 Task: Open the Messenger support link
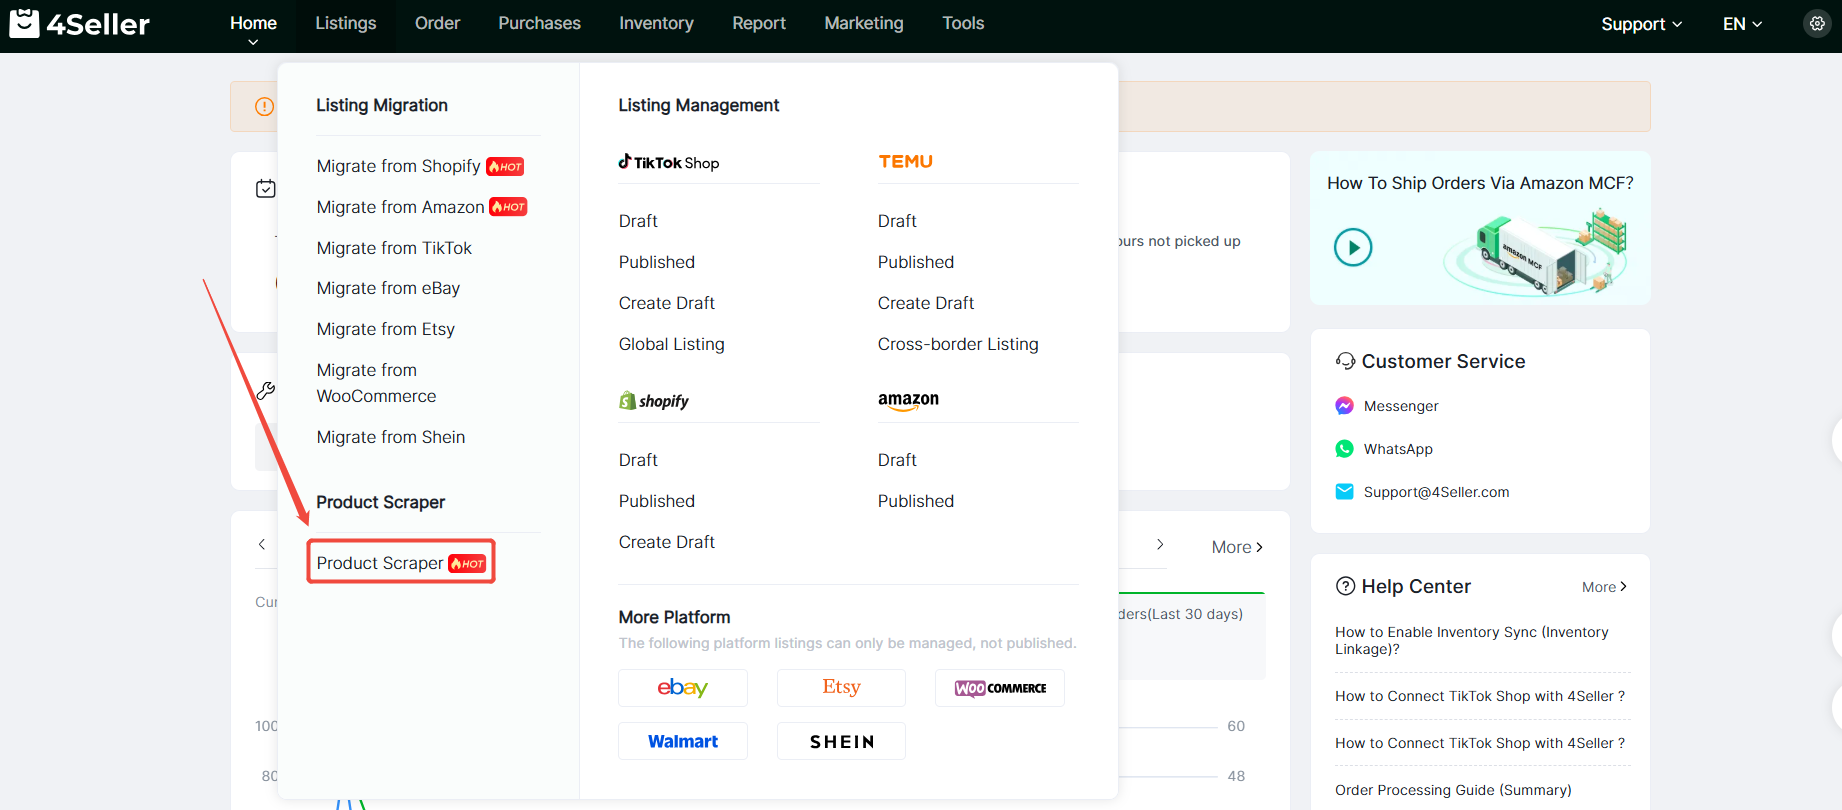pos(1401,406)
